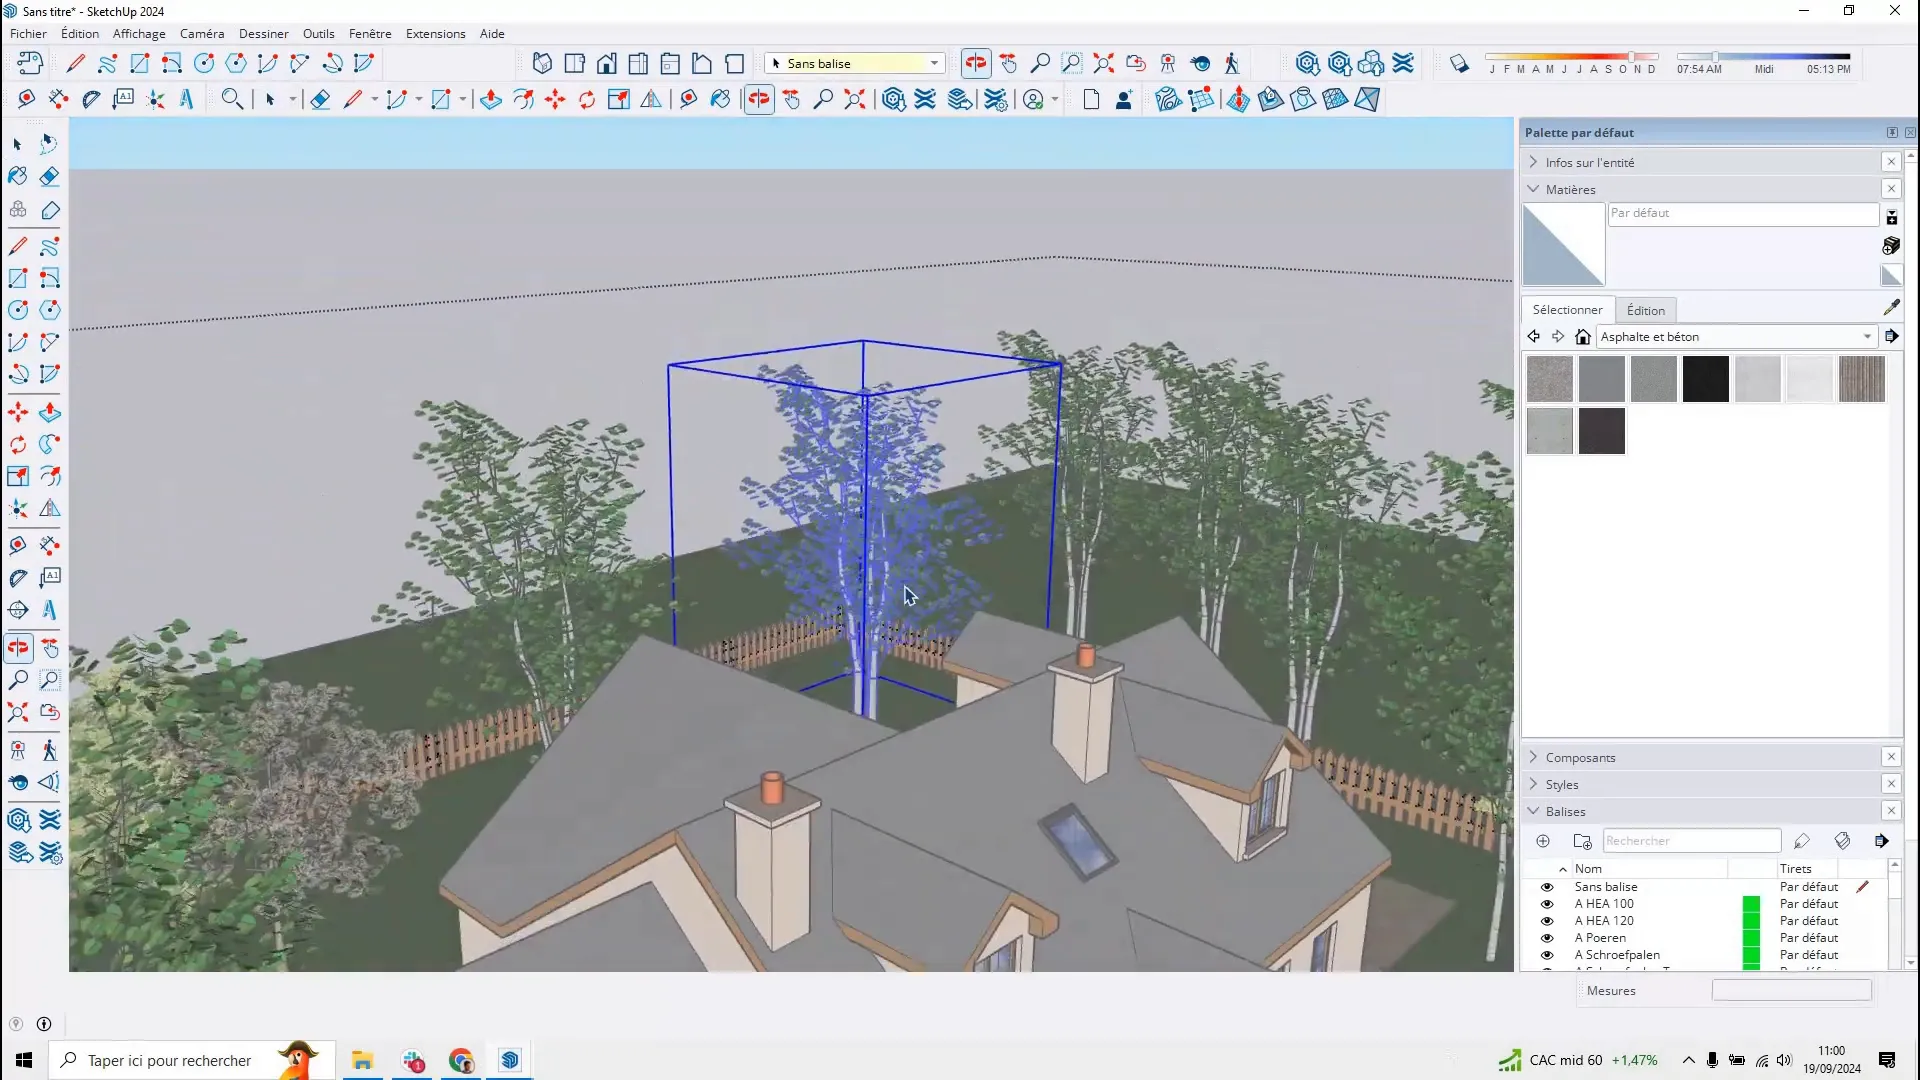Select the Line pencil tool in left toolbar
The height and width of the screenshot is (1080, 1920).
pos(18,246)
